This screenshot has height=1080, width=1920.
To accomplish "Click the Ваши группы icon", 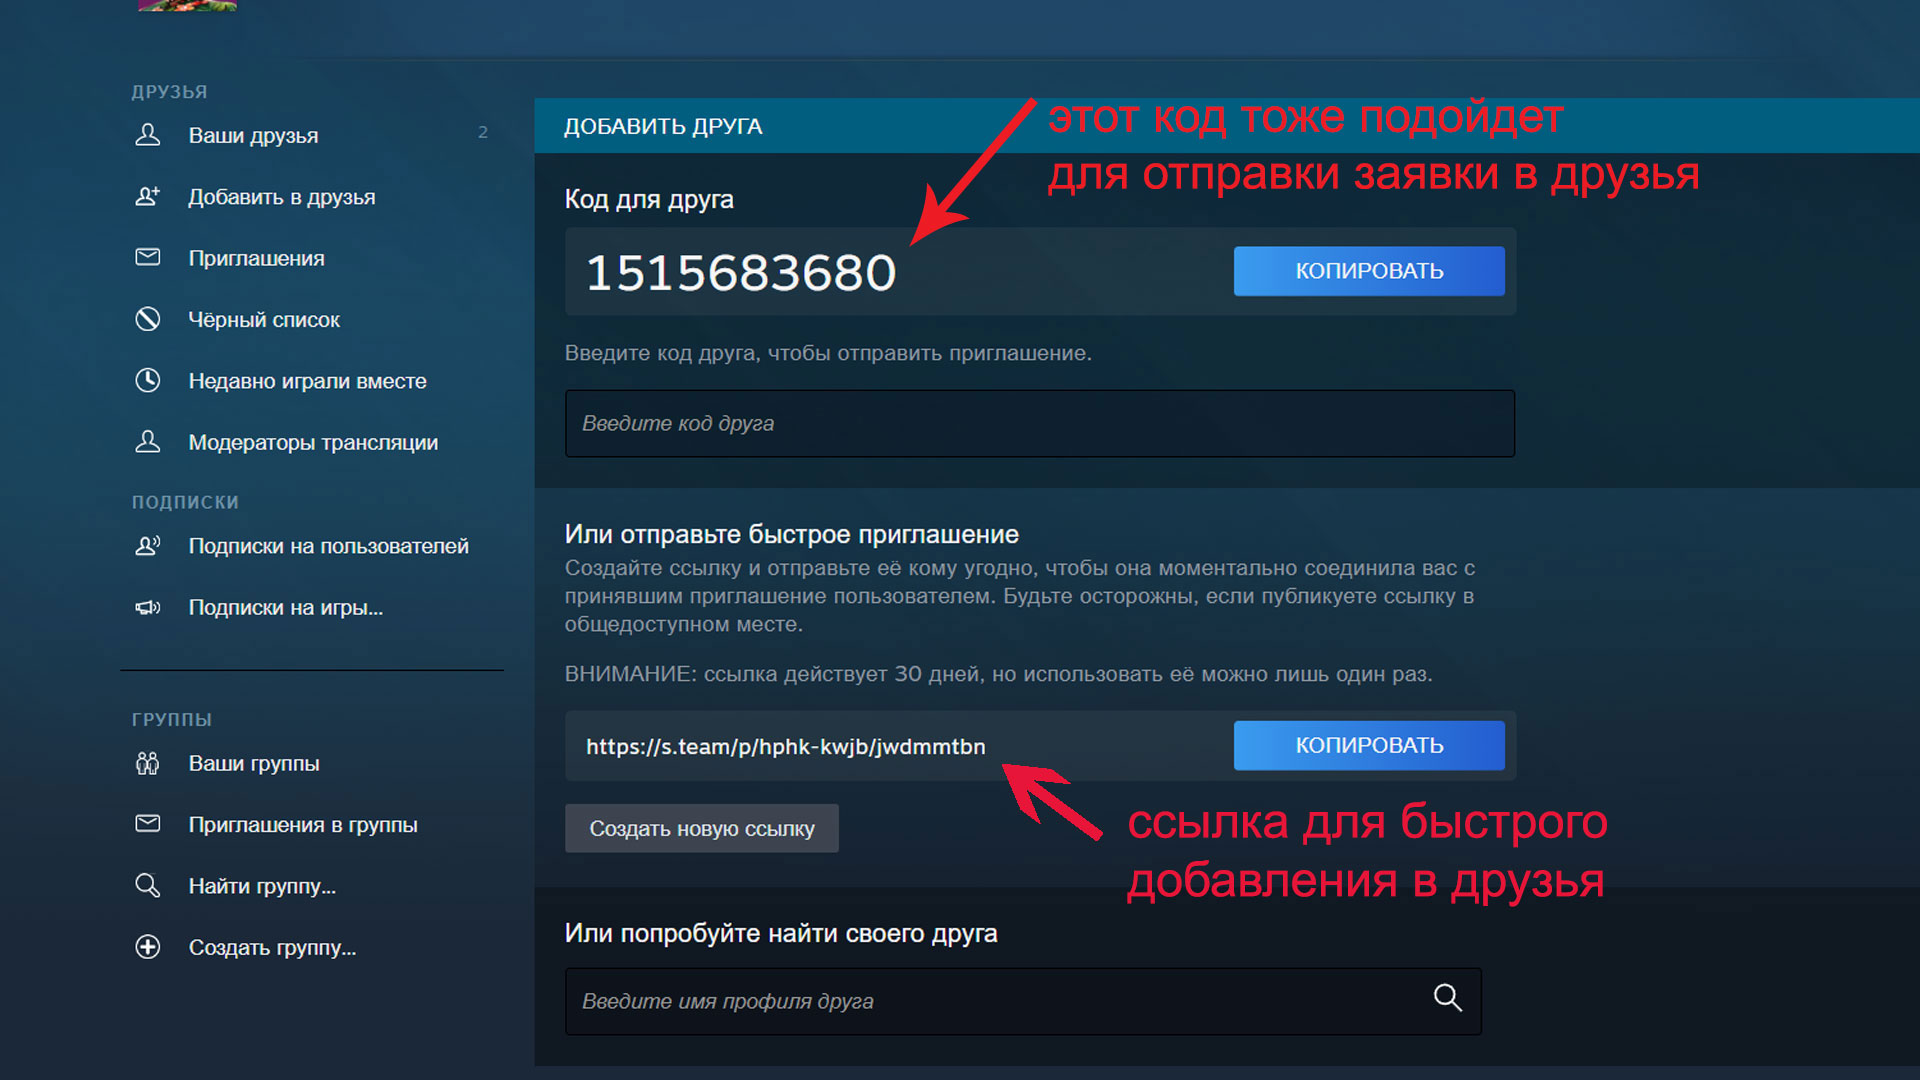I will (148, 763).
